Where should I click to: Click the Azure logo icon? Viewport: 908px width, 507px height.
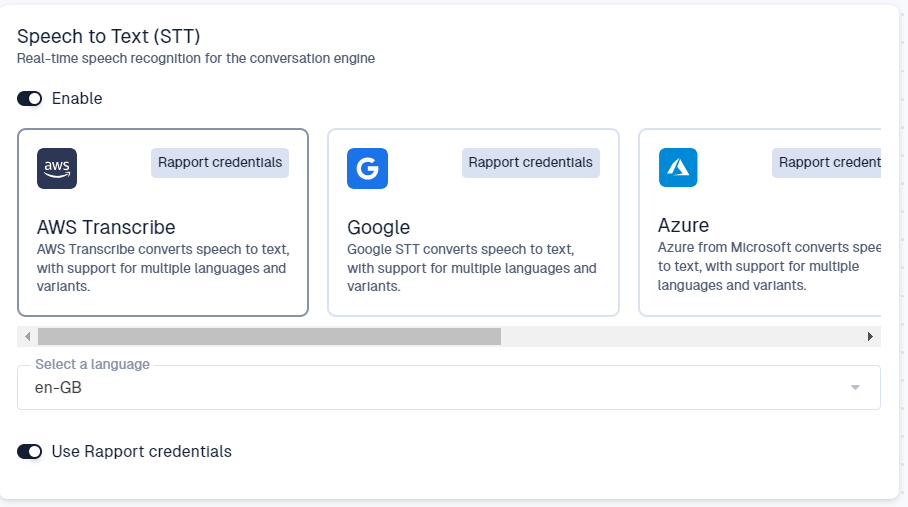tap(678, 167)
